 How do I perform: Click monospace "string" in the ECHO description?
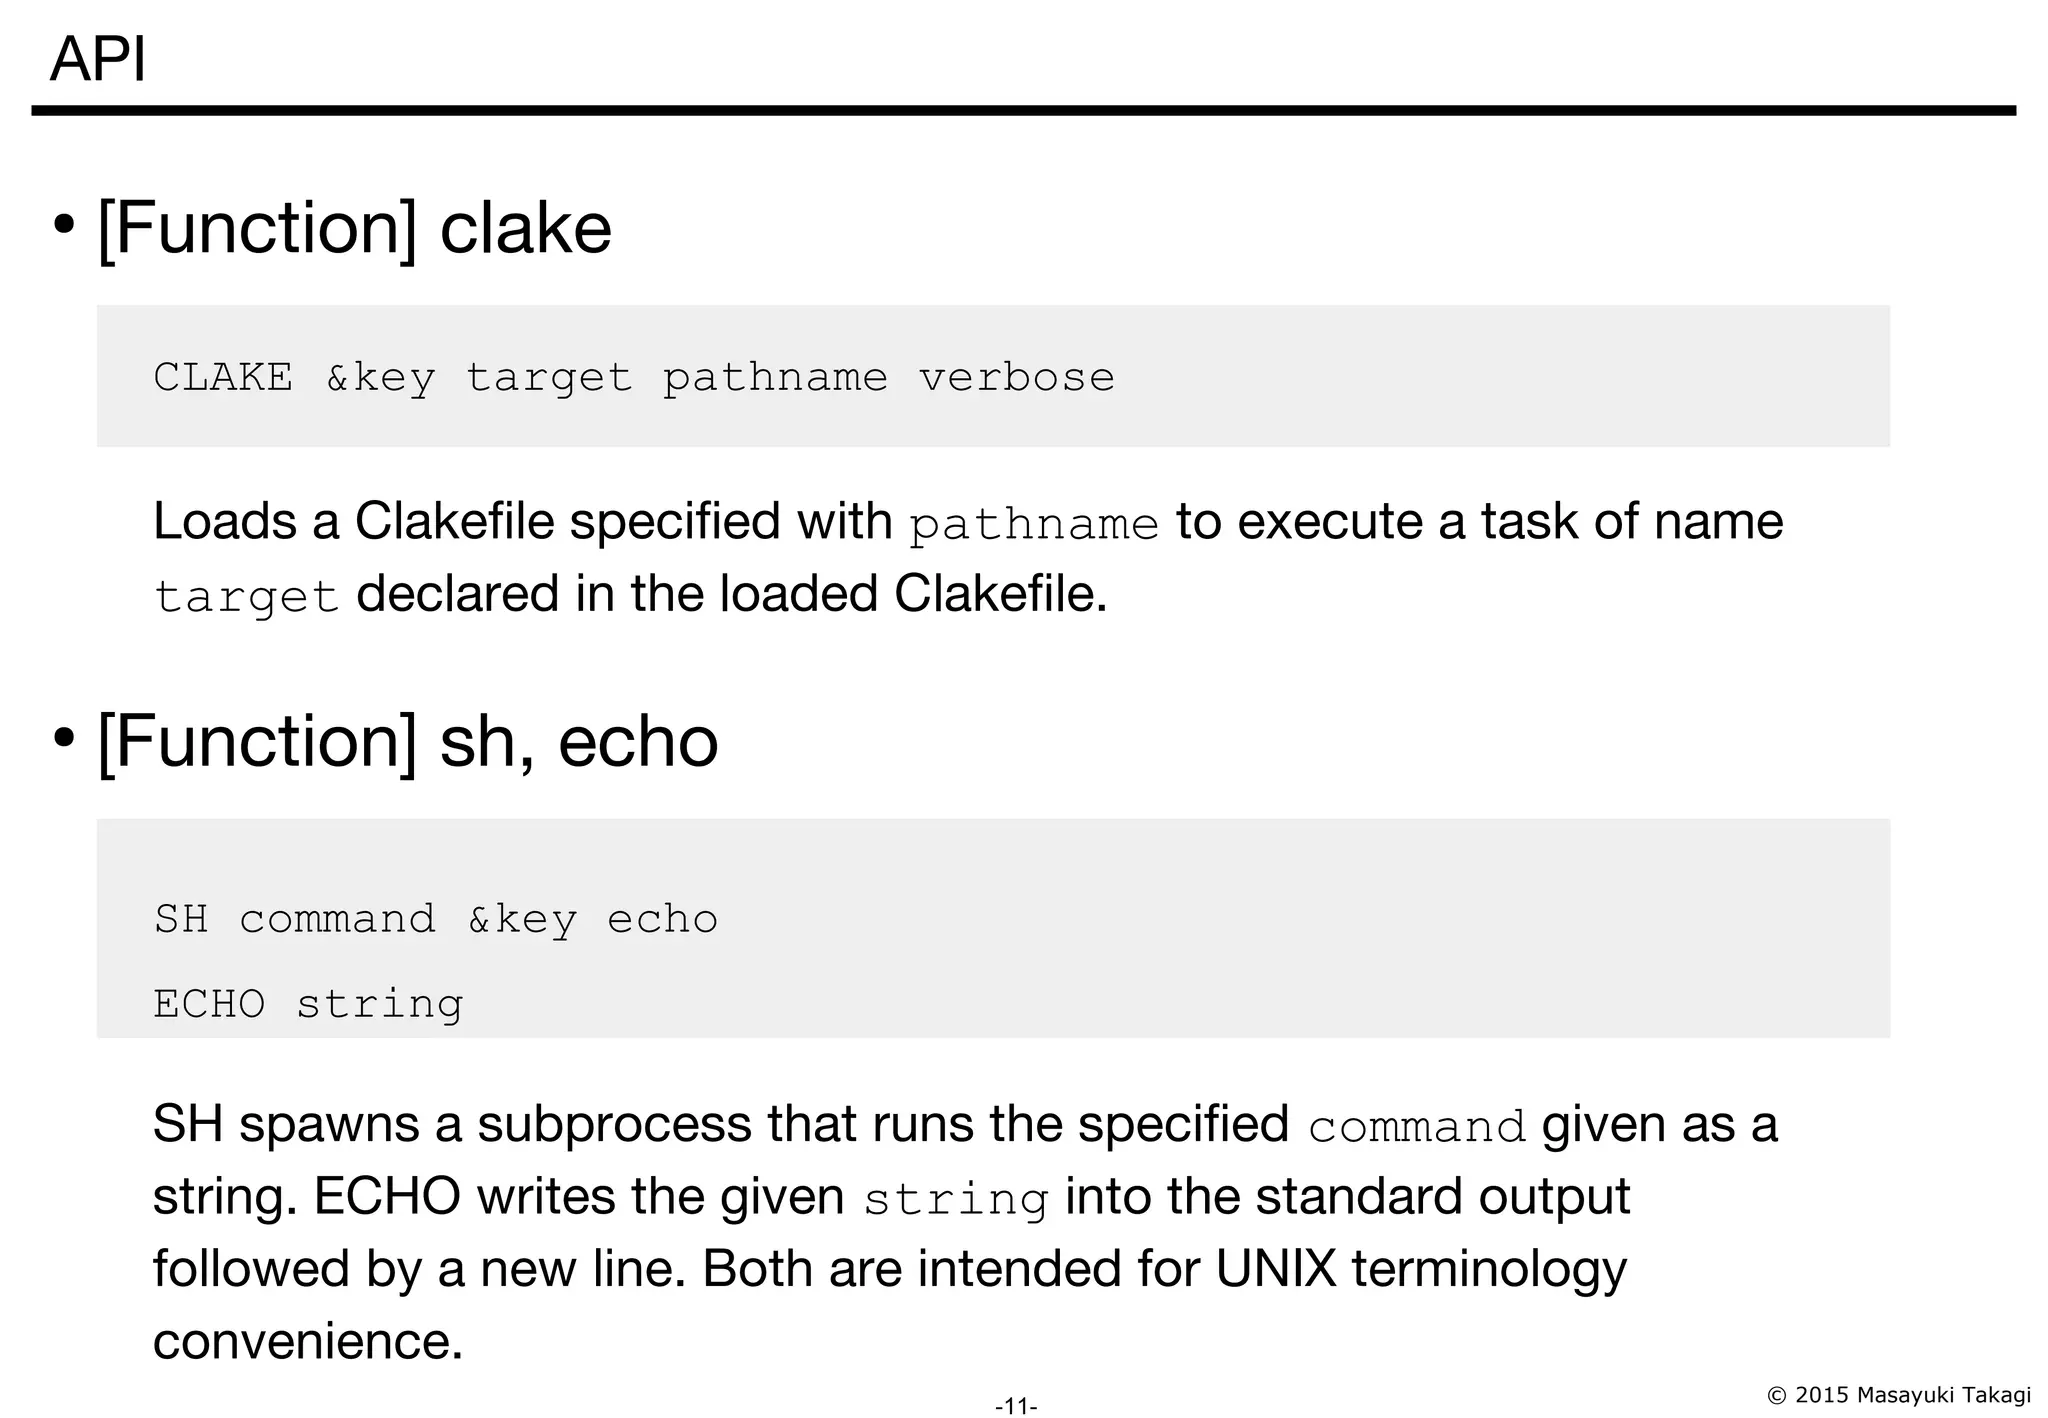(955, 1200)
